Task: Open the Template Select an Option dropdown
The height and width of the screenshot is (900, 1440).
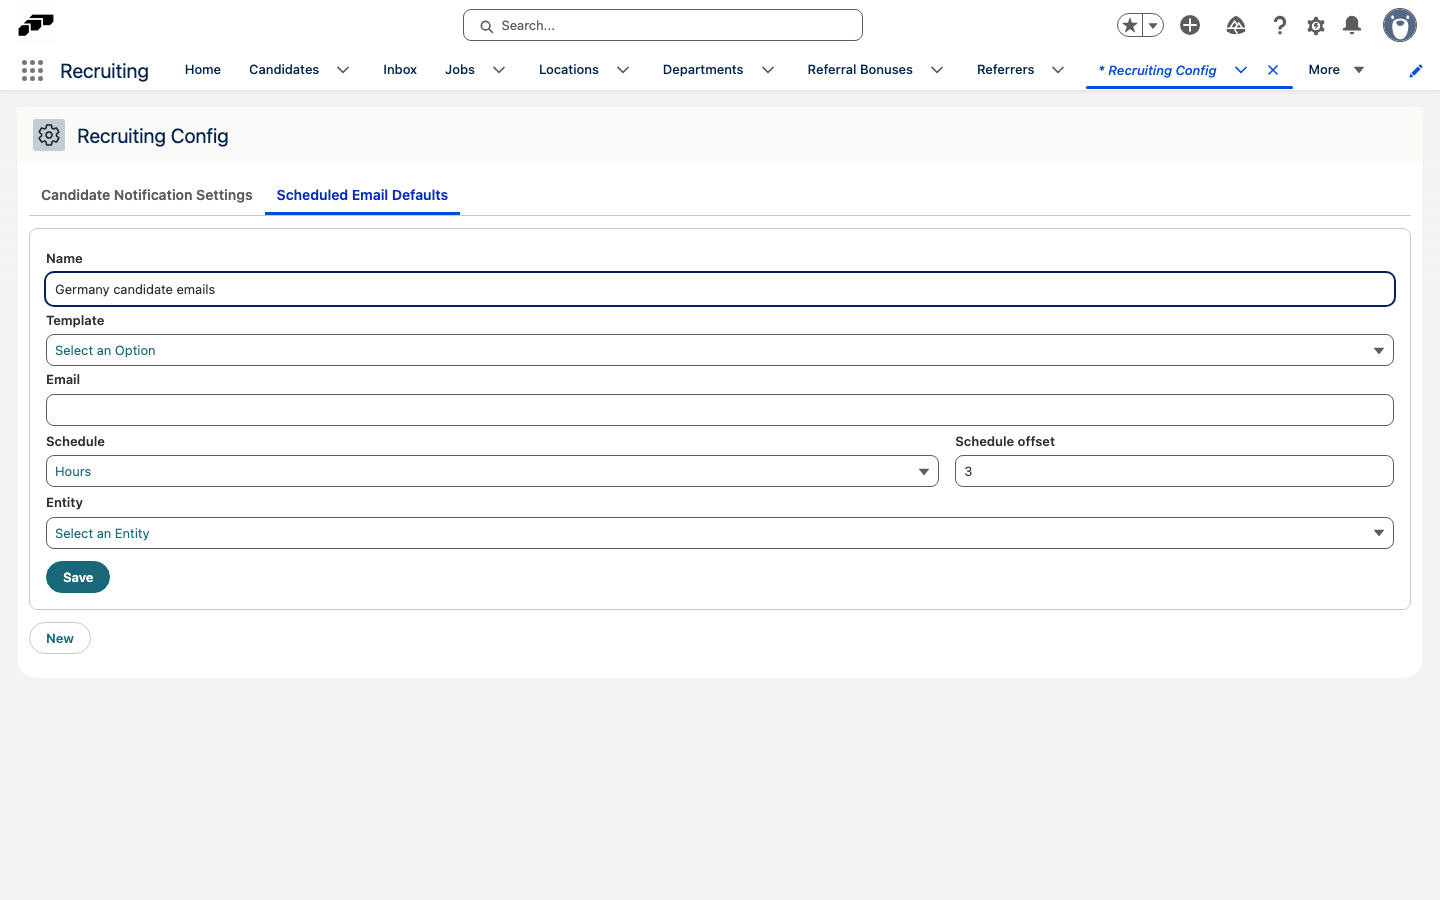Action: (720, 350)
